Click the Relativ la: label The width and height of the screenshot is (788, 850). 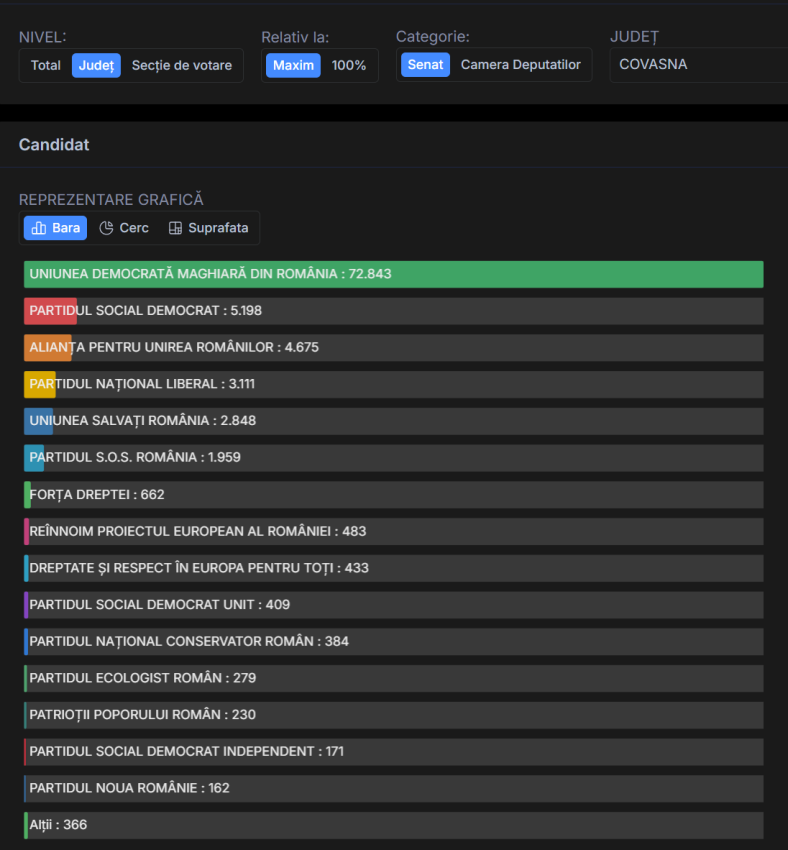[x=295, y=37]
